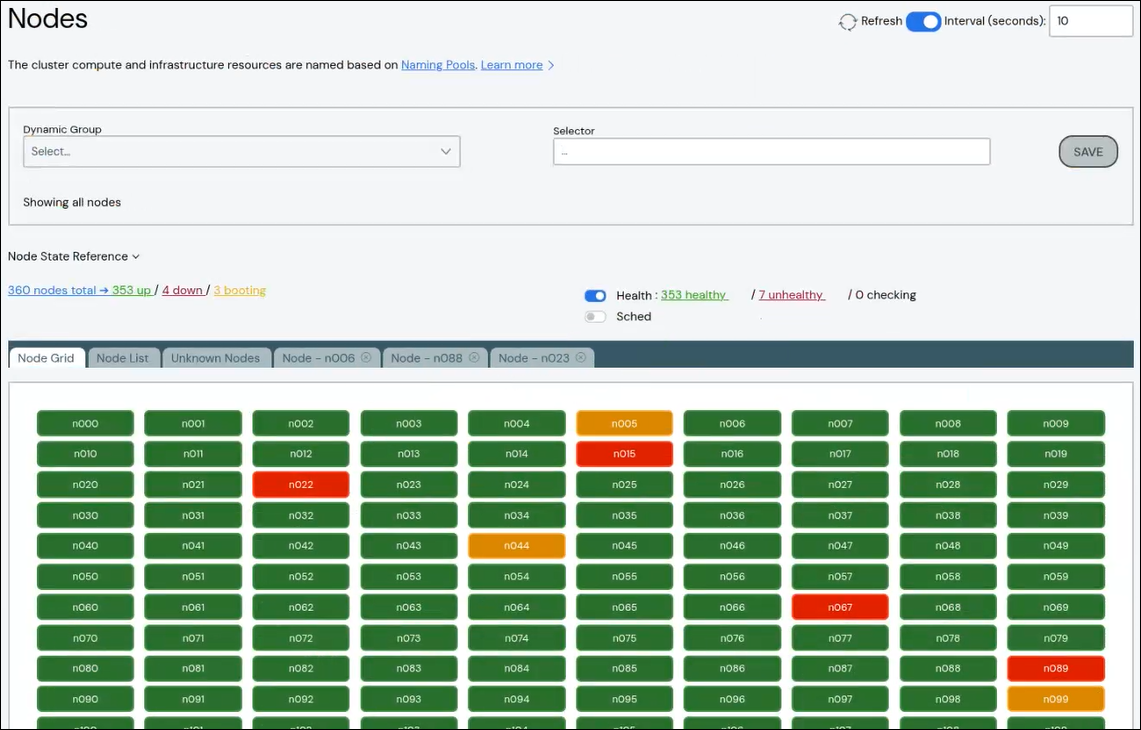Image resolution: width=1141 pixels, height=730 pixels.
Task: Click inside the Selector input field
Action: point(770,151)
